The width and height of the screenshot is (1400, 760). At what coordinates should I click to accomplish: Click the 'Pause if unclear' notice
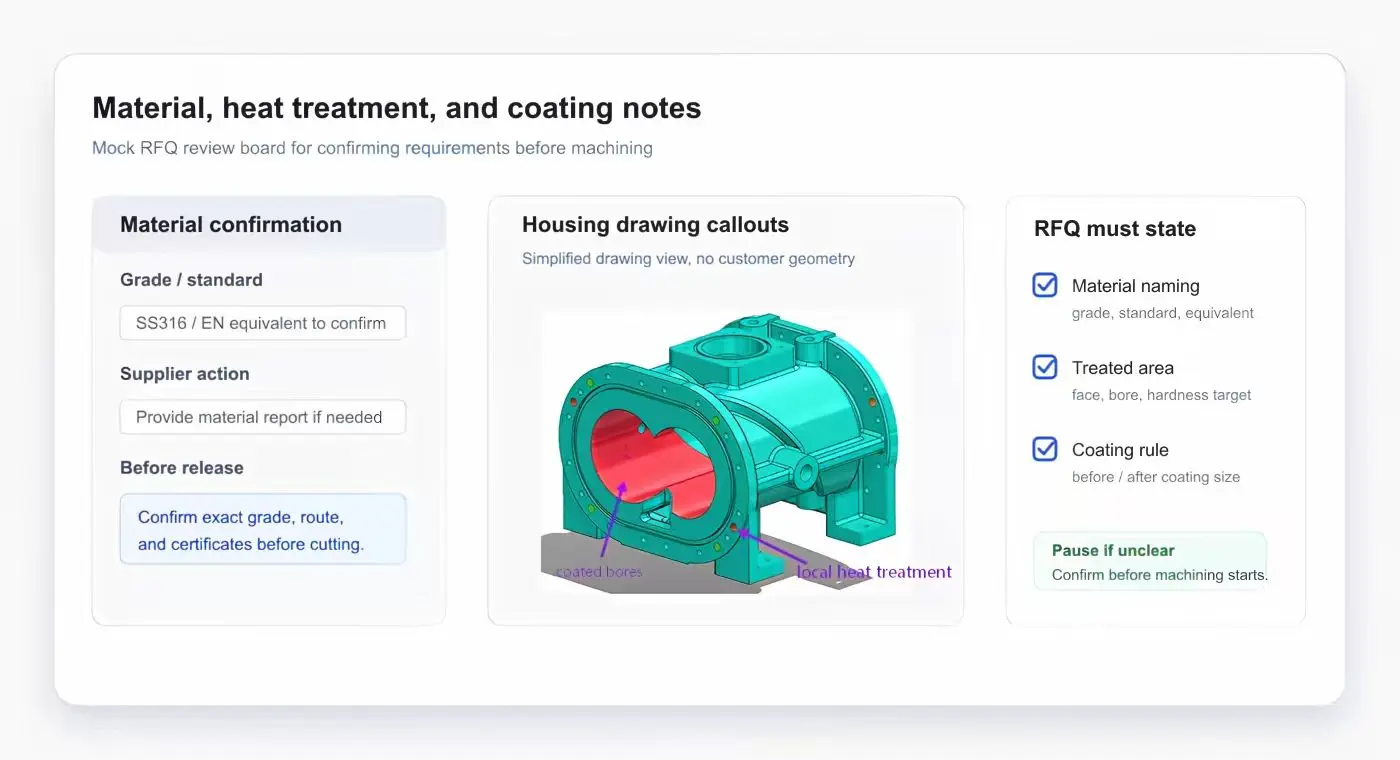coord(1150,562)
